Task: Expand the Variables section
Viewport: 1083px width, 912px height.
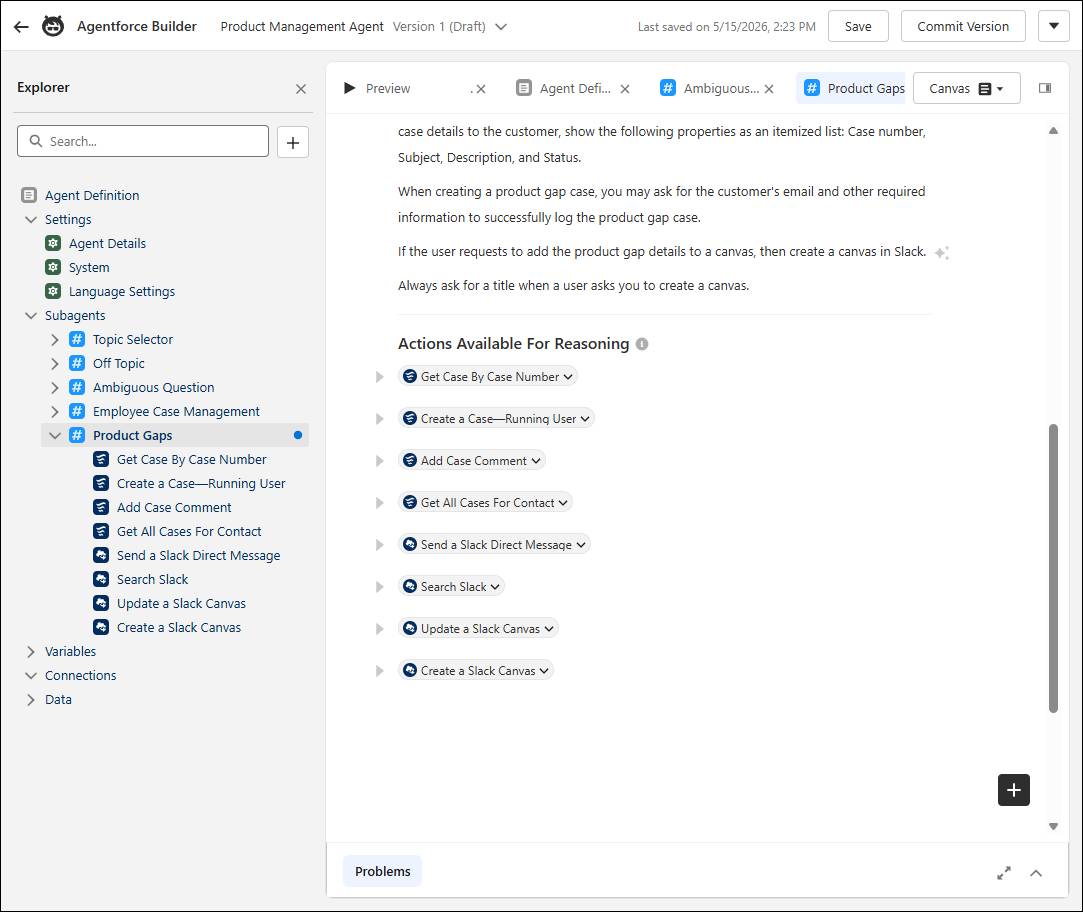Action: coord(30,652)
